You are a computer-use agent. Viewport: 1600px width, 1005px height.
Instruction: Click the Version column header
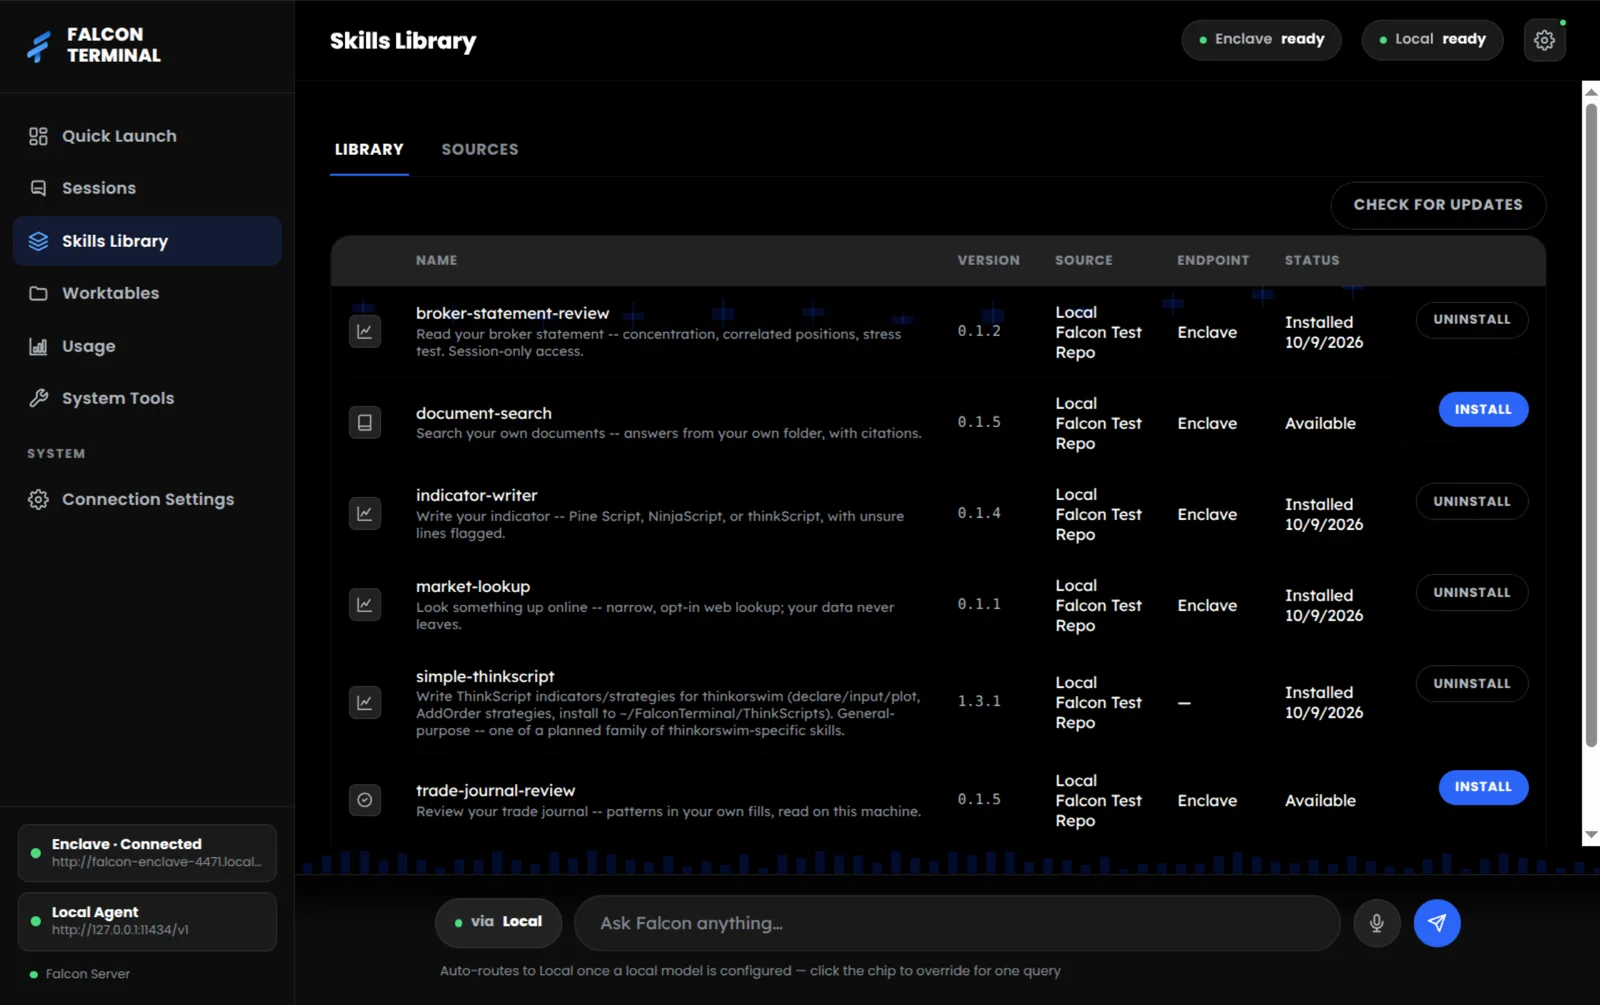(x=988, y=260)
